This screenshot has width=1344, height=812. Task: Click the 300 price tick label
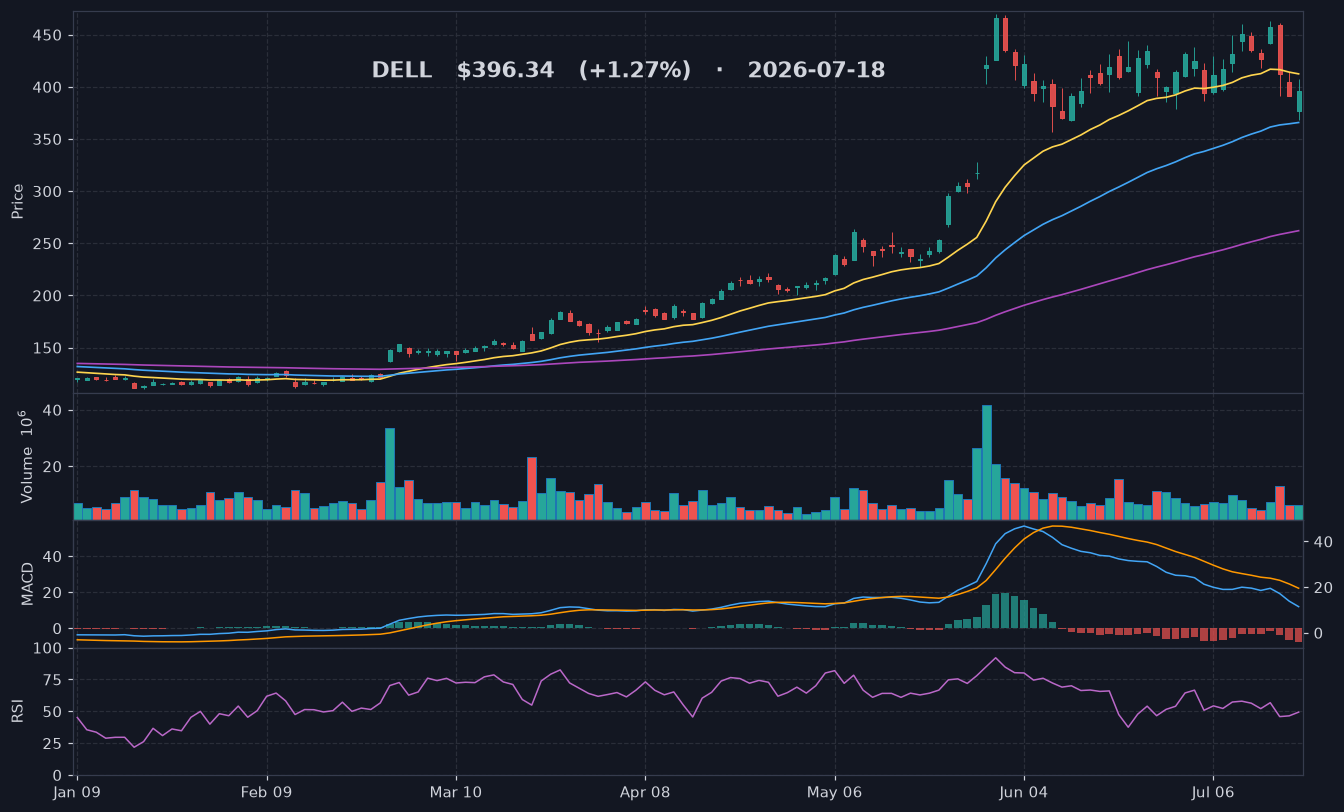(48, 192)
